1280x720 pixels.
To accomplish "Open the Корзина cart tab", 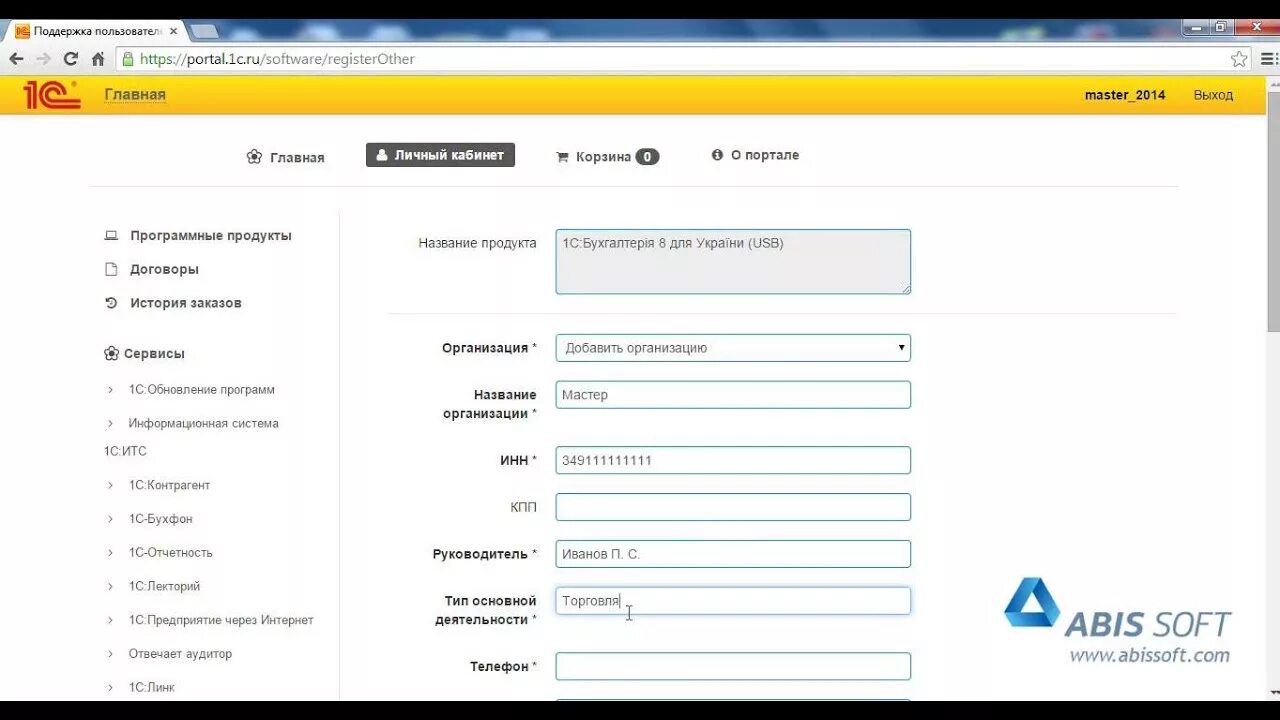I will (607, 156).
